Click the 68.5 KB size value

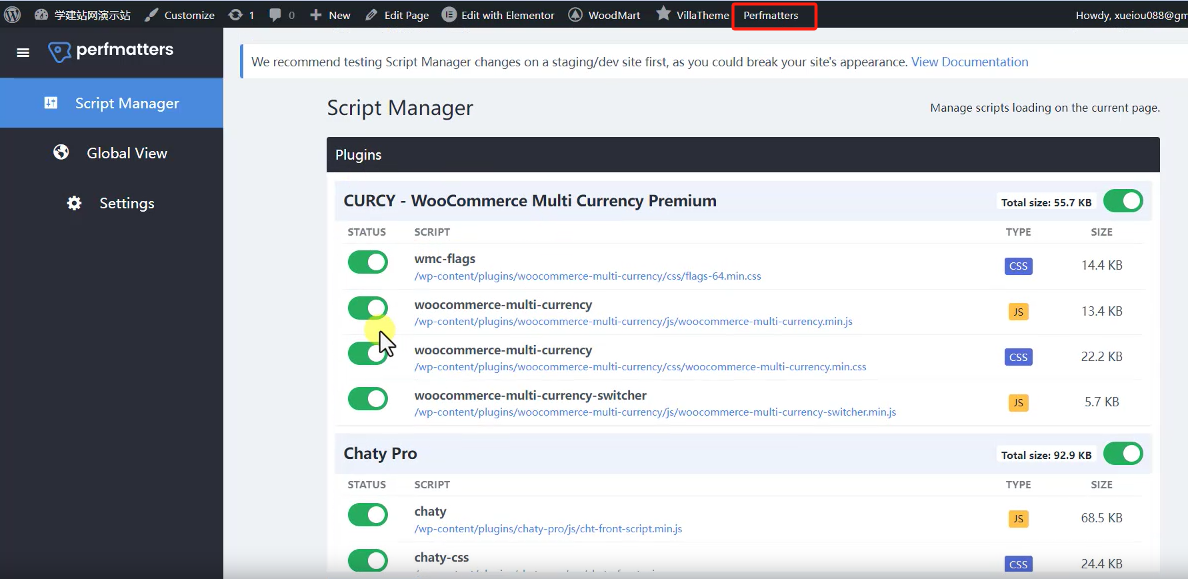1102,518
